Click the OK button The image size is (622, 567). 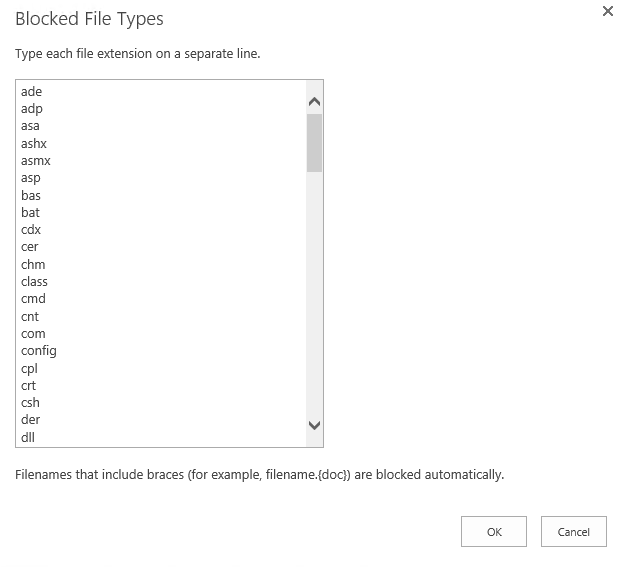494,532
